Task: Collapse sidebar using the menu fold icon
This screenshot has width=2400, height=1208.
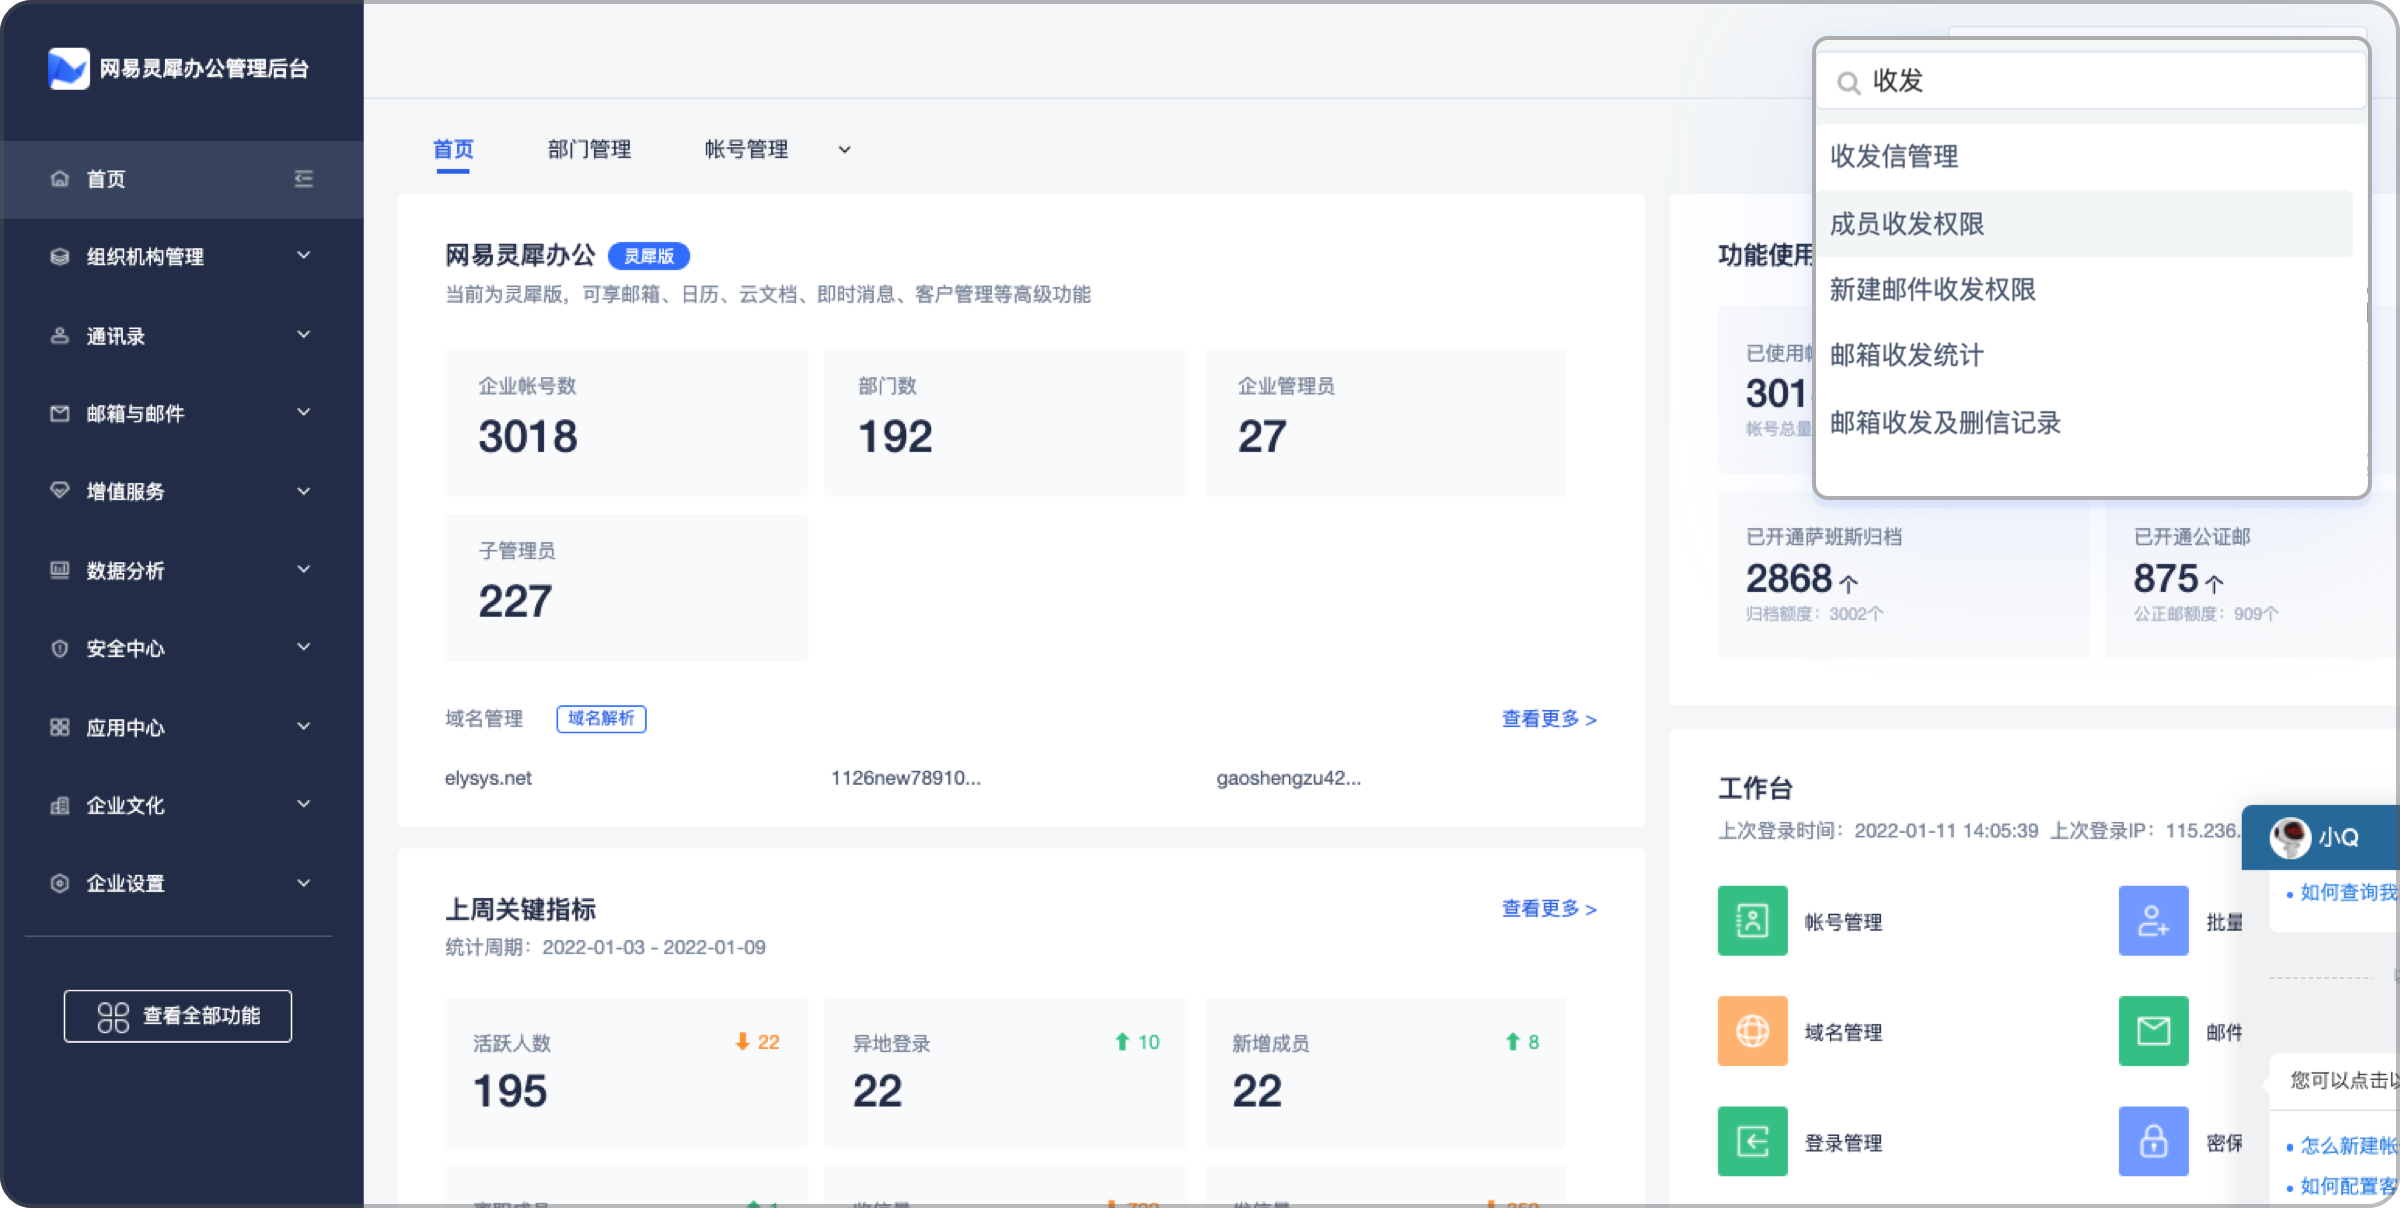Action: (x=304, y=179)
